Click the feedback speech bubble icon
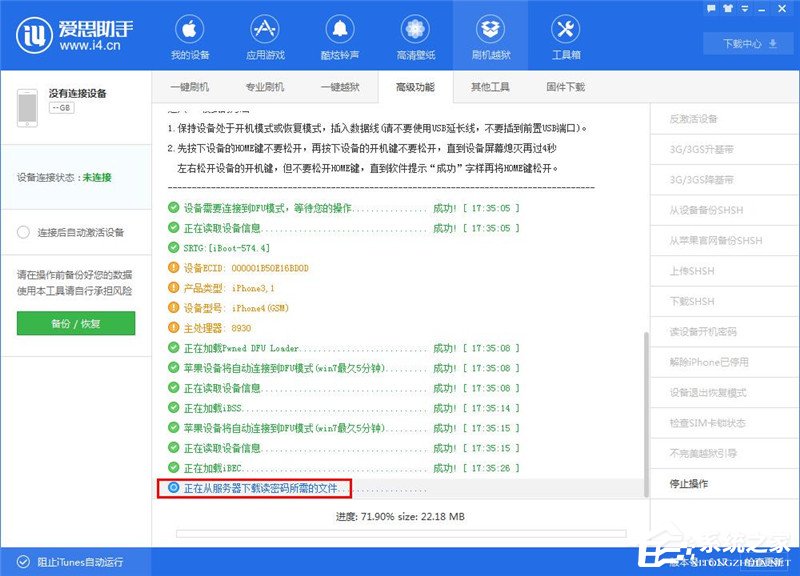 point(713,9)
